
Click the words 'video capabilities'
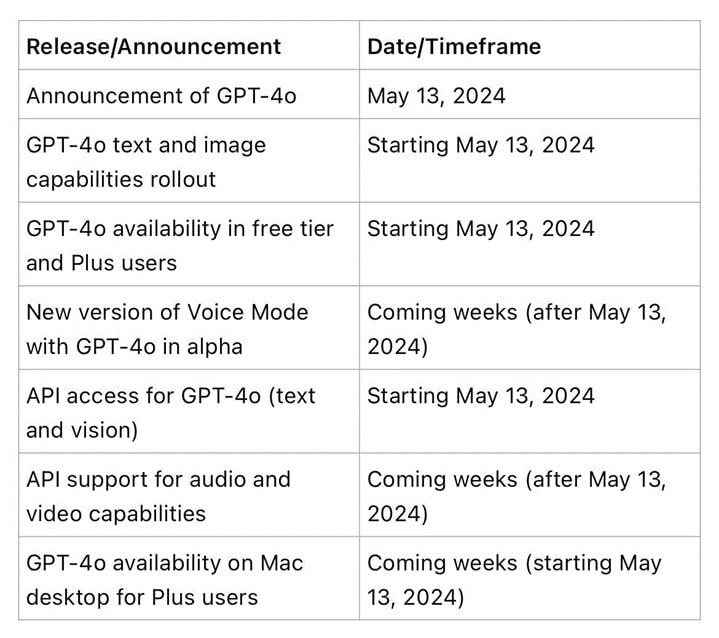[116, 514]
